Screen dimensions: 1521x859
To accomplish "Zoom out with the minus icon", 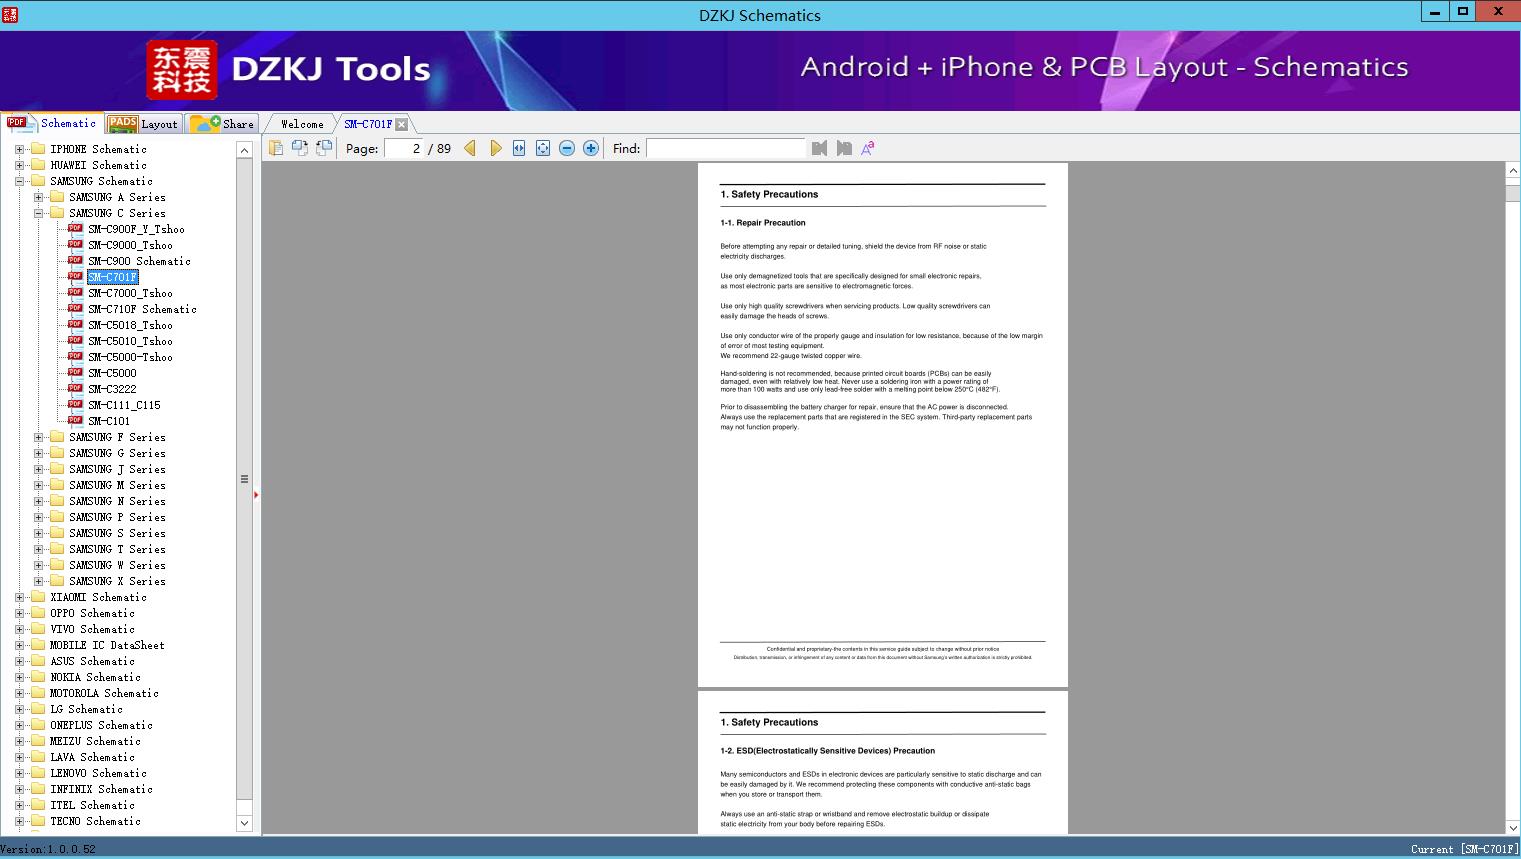I will click(567, 148).
